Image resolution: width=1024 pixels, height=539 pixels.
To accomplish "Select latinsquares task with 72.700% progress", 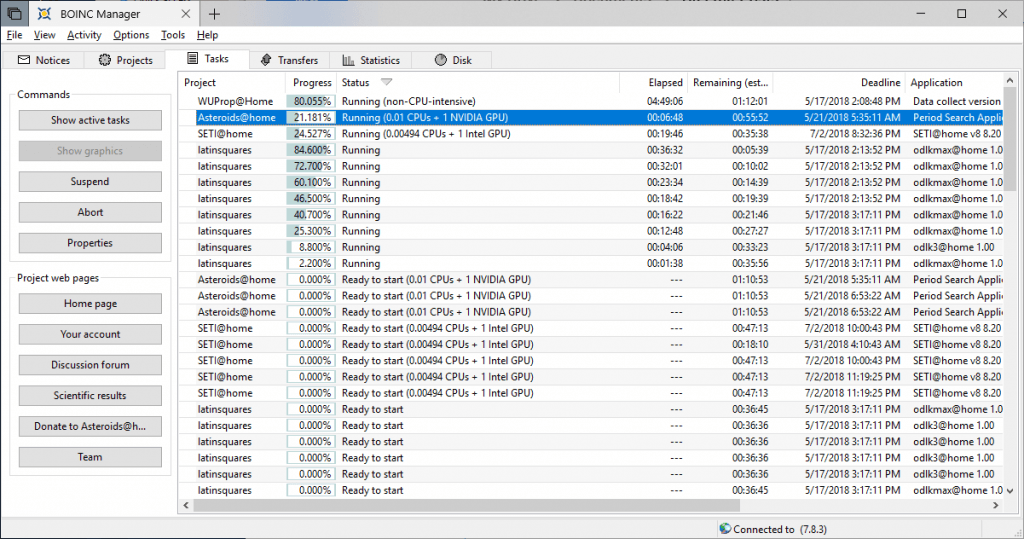I will pos(591,166).
